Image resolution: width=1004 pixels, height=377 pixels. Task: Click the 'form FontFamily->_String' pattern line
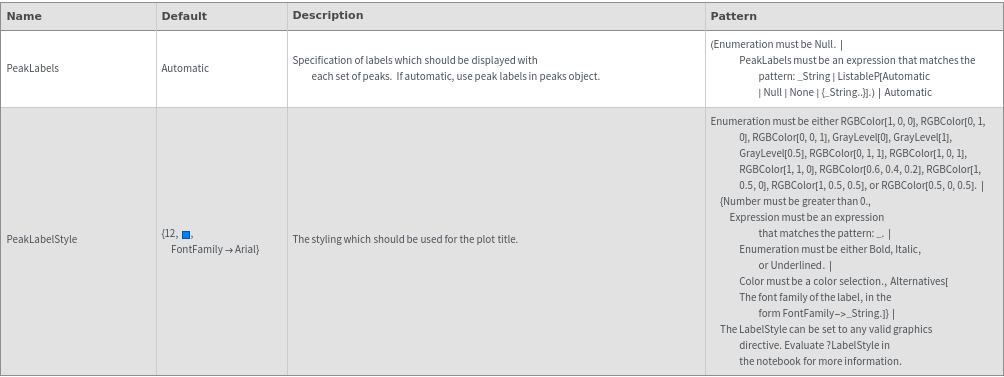(827, 313)
